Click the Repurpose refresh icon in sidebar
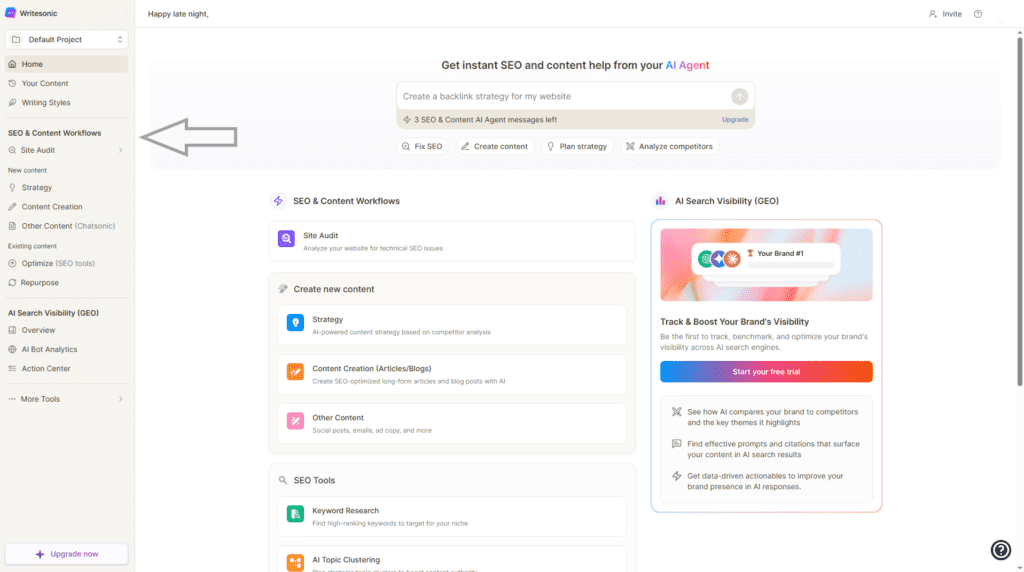This screenshot has height=572, width=1024. [12, 283]
